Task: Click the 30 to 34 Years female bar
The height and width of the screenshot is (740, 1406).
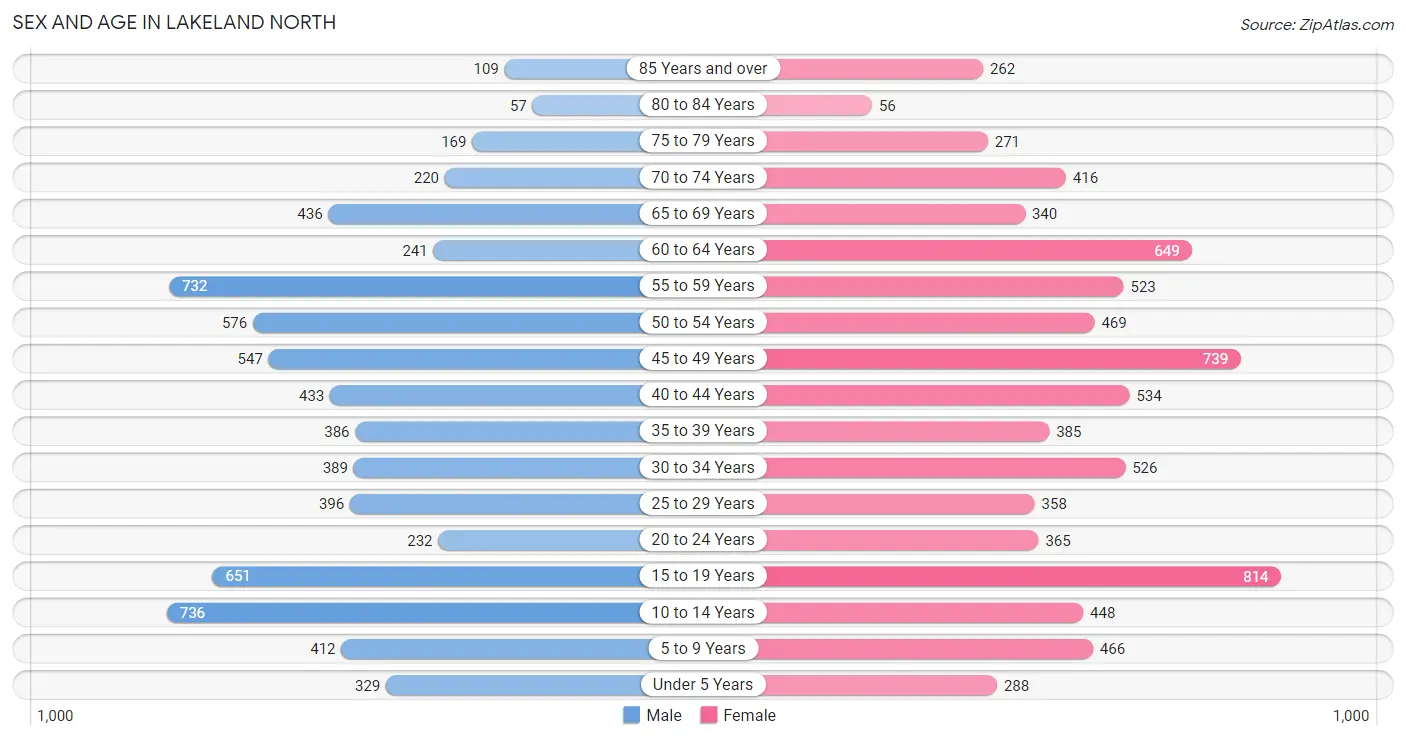Action: coord(946,467)
